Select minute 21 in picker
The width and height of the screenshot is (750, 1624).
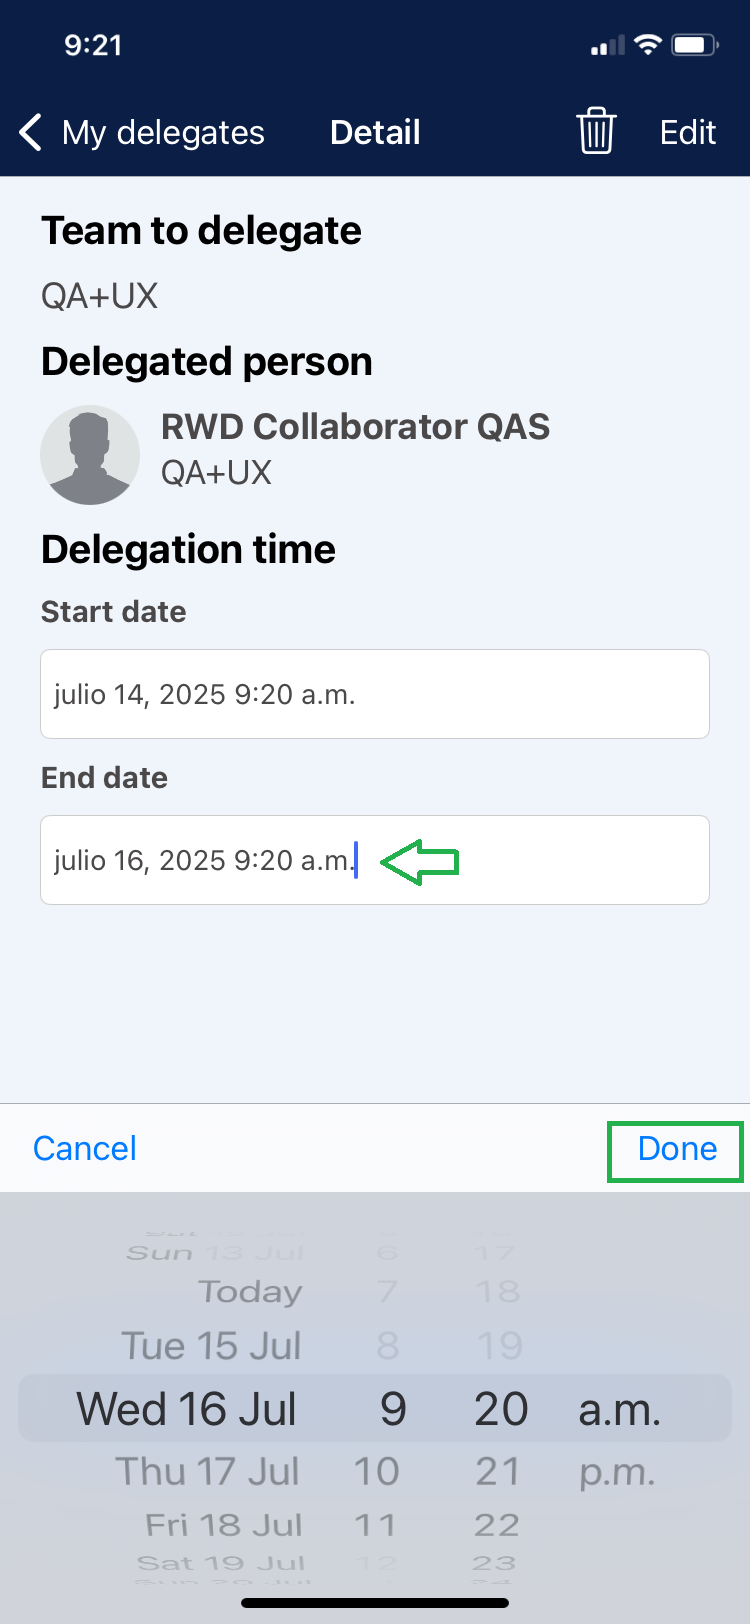pyautogui.click(x=498, y=1471)
